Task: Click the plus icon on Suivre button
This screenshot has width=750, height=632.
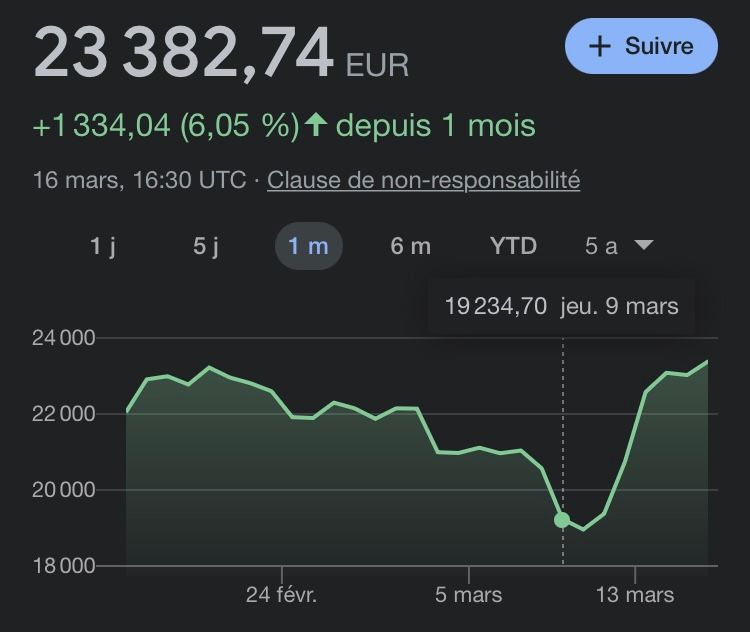Action: pos(600,47)
